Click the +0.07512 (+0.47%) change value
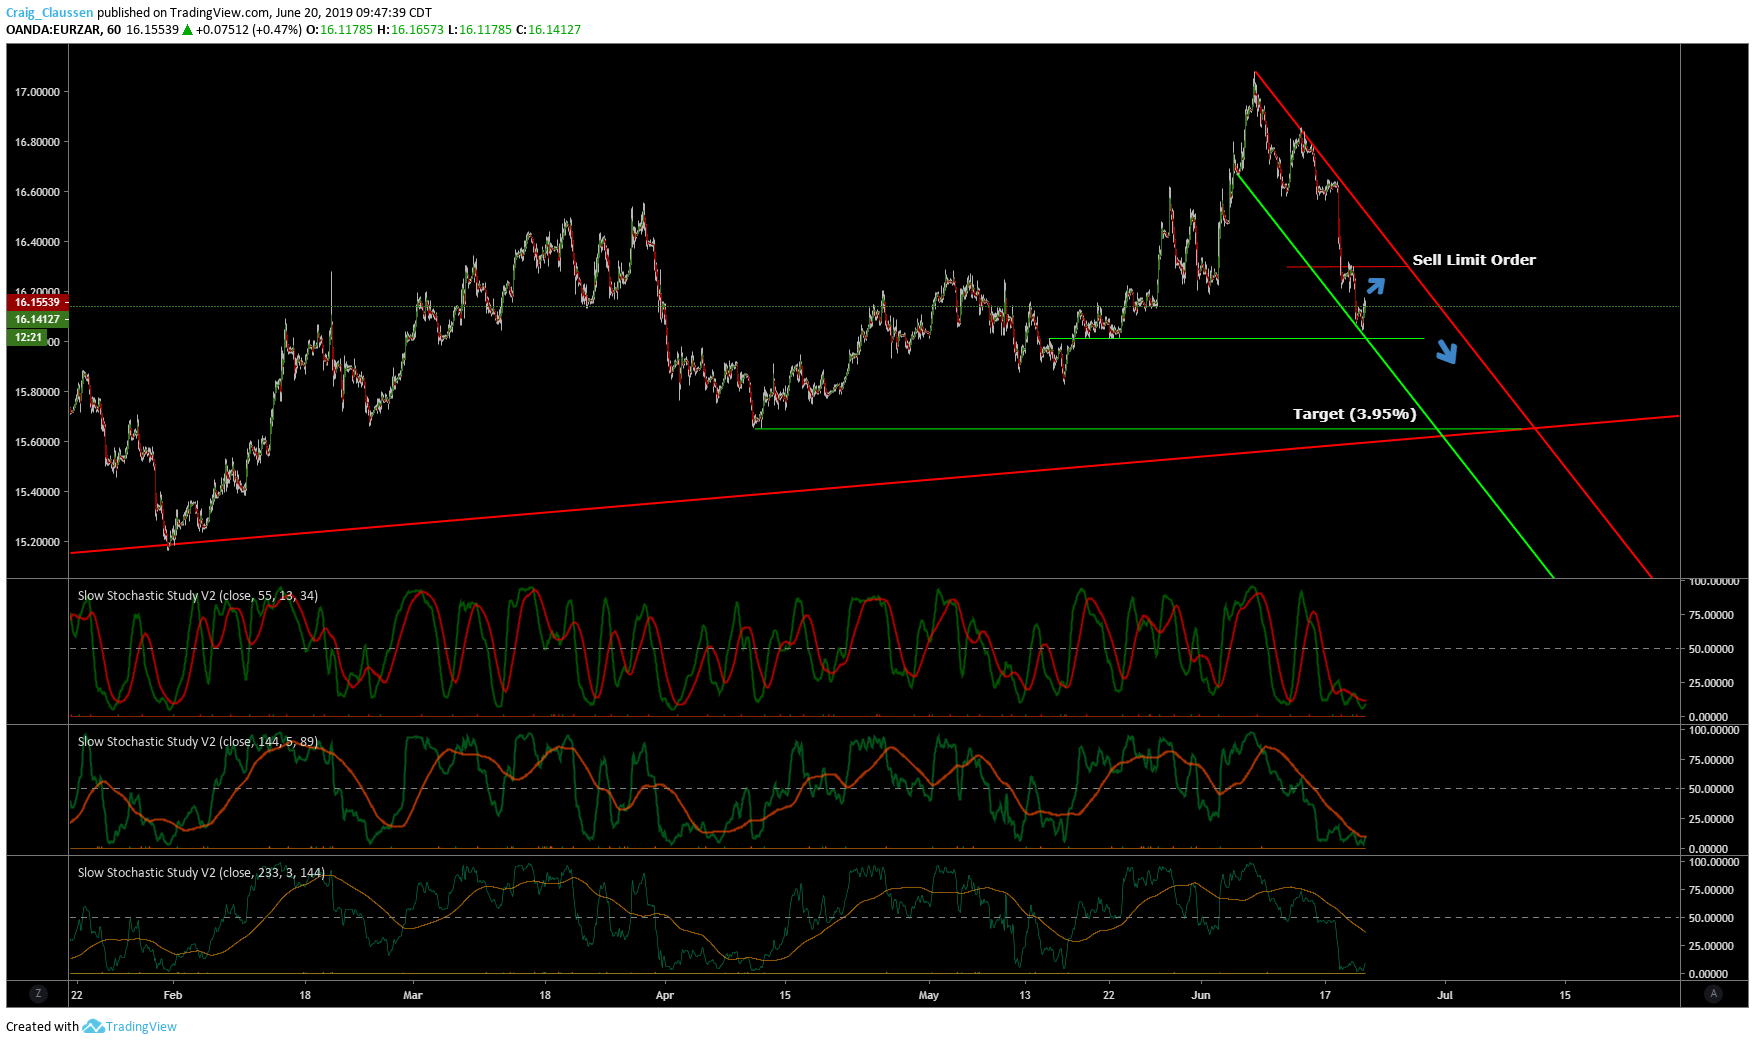This screenshot has height=1044, width=1755. [249, 30]
